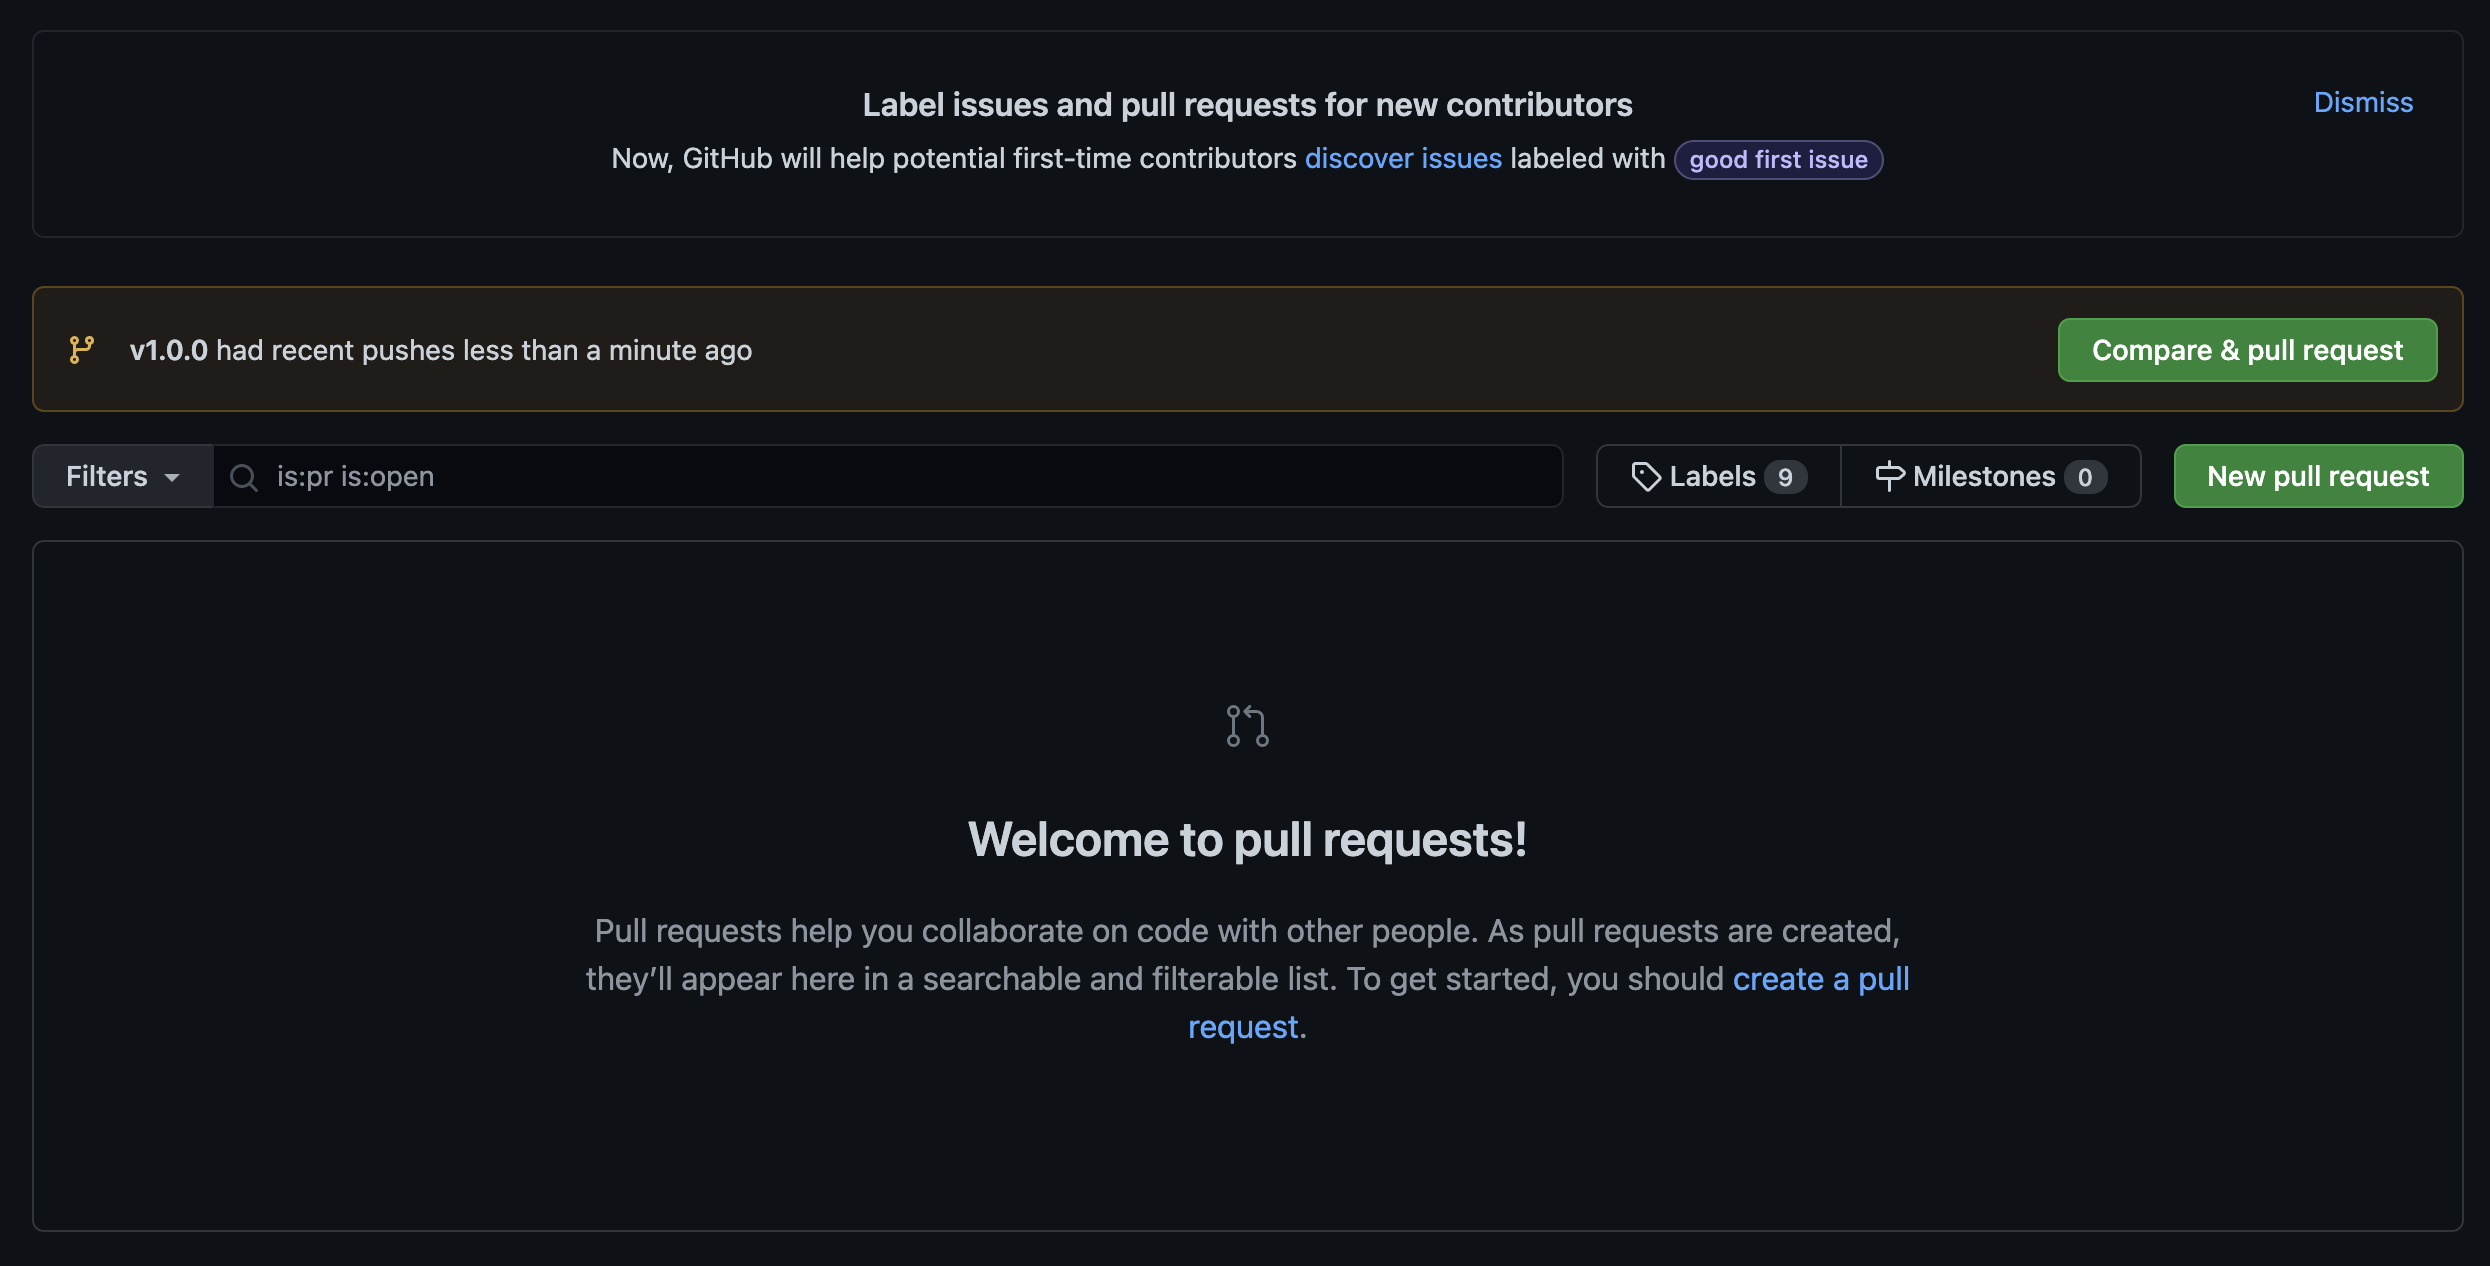Click the branch/fork icon in notification banner
2490x1266 pixels.
pos(81,347)
